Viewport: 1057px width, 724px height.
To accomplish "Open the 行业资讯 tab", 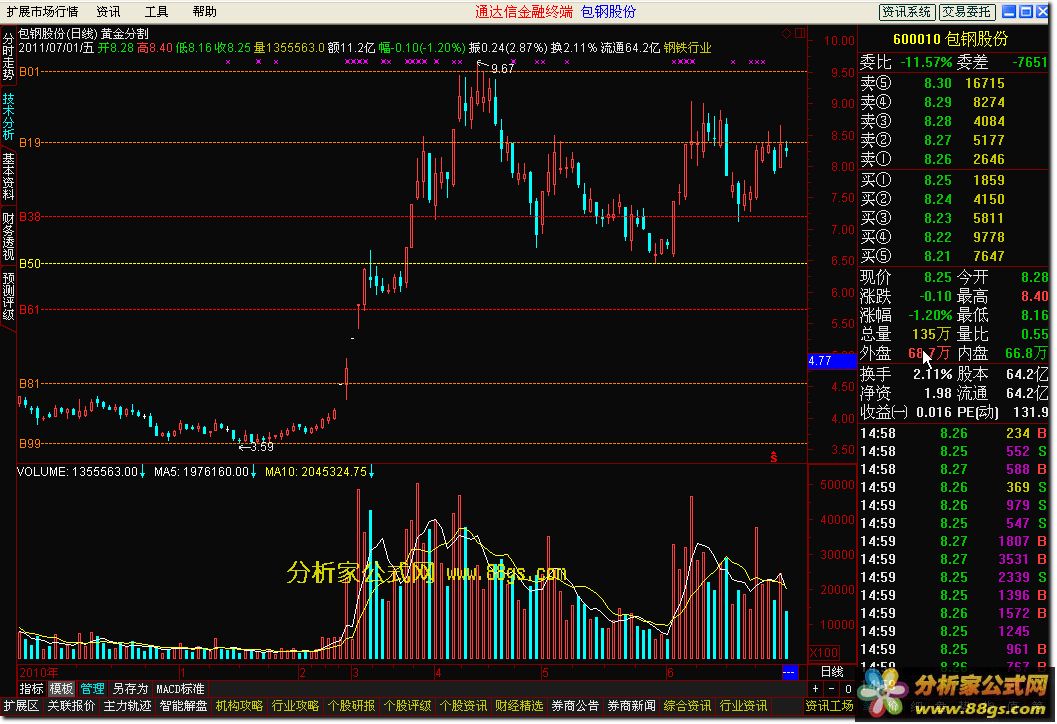I will 743,706.
